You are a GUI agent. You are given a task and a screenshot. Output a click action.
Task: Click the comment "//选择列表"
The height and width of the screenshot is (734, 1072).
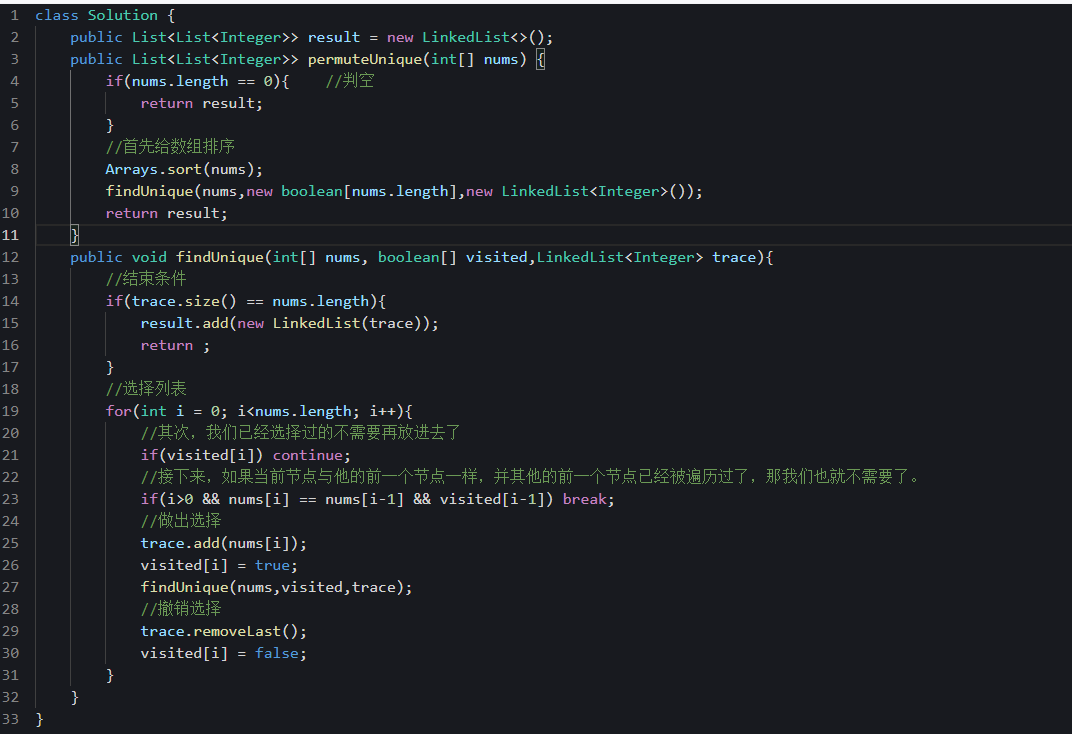tap(146, 389)
